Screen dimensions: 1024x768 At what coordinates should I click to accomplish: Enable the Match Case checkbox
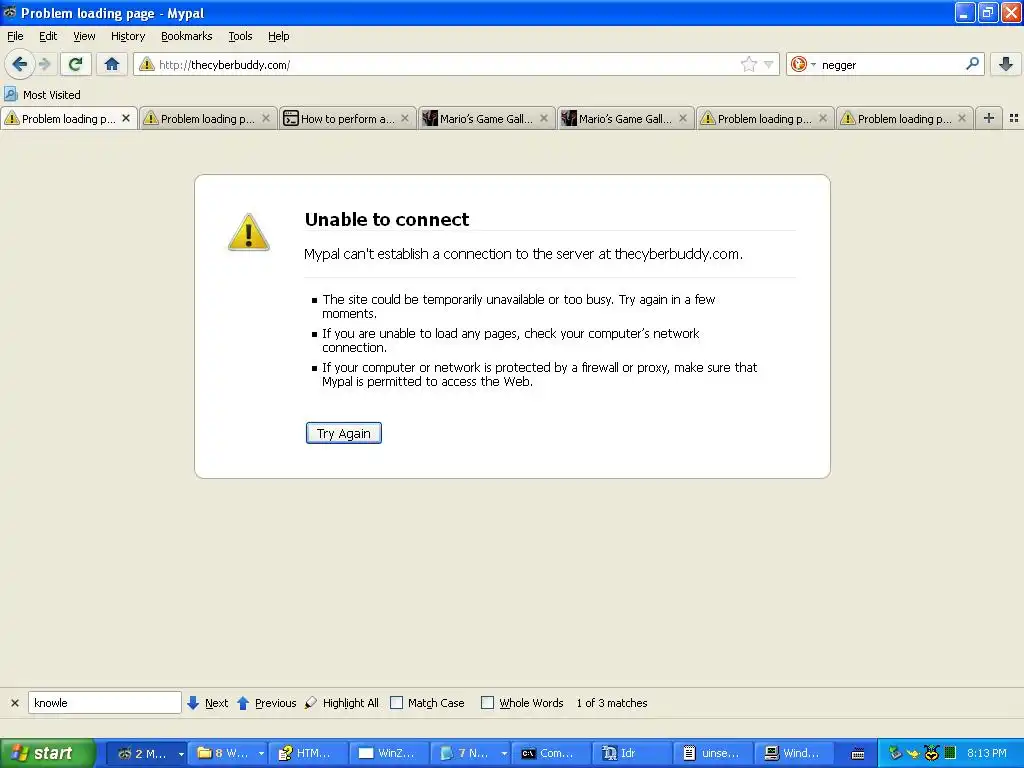(x=396, y=703)
